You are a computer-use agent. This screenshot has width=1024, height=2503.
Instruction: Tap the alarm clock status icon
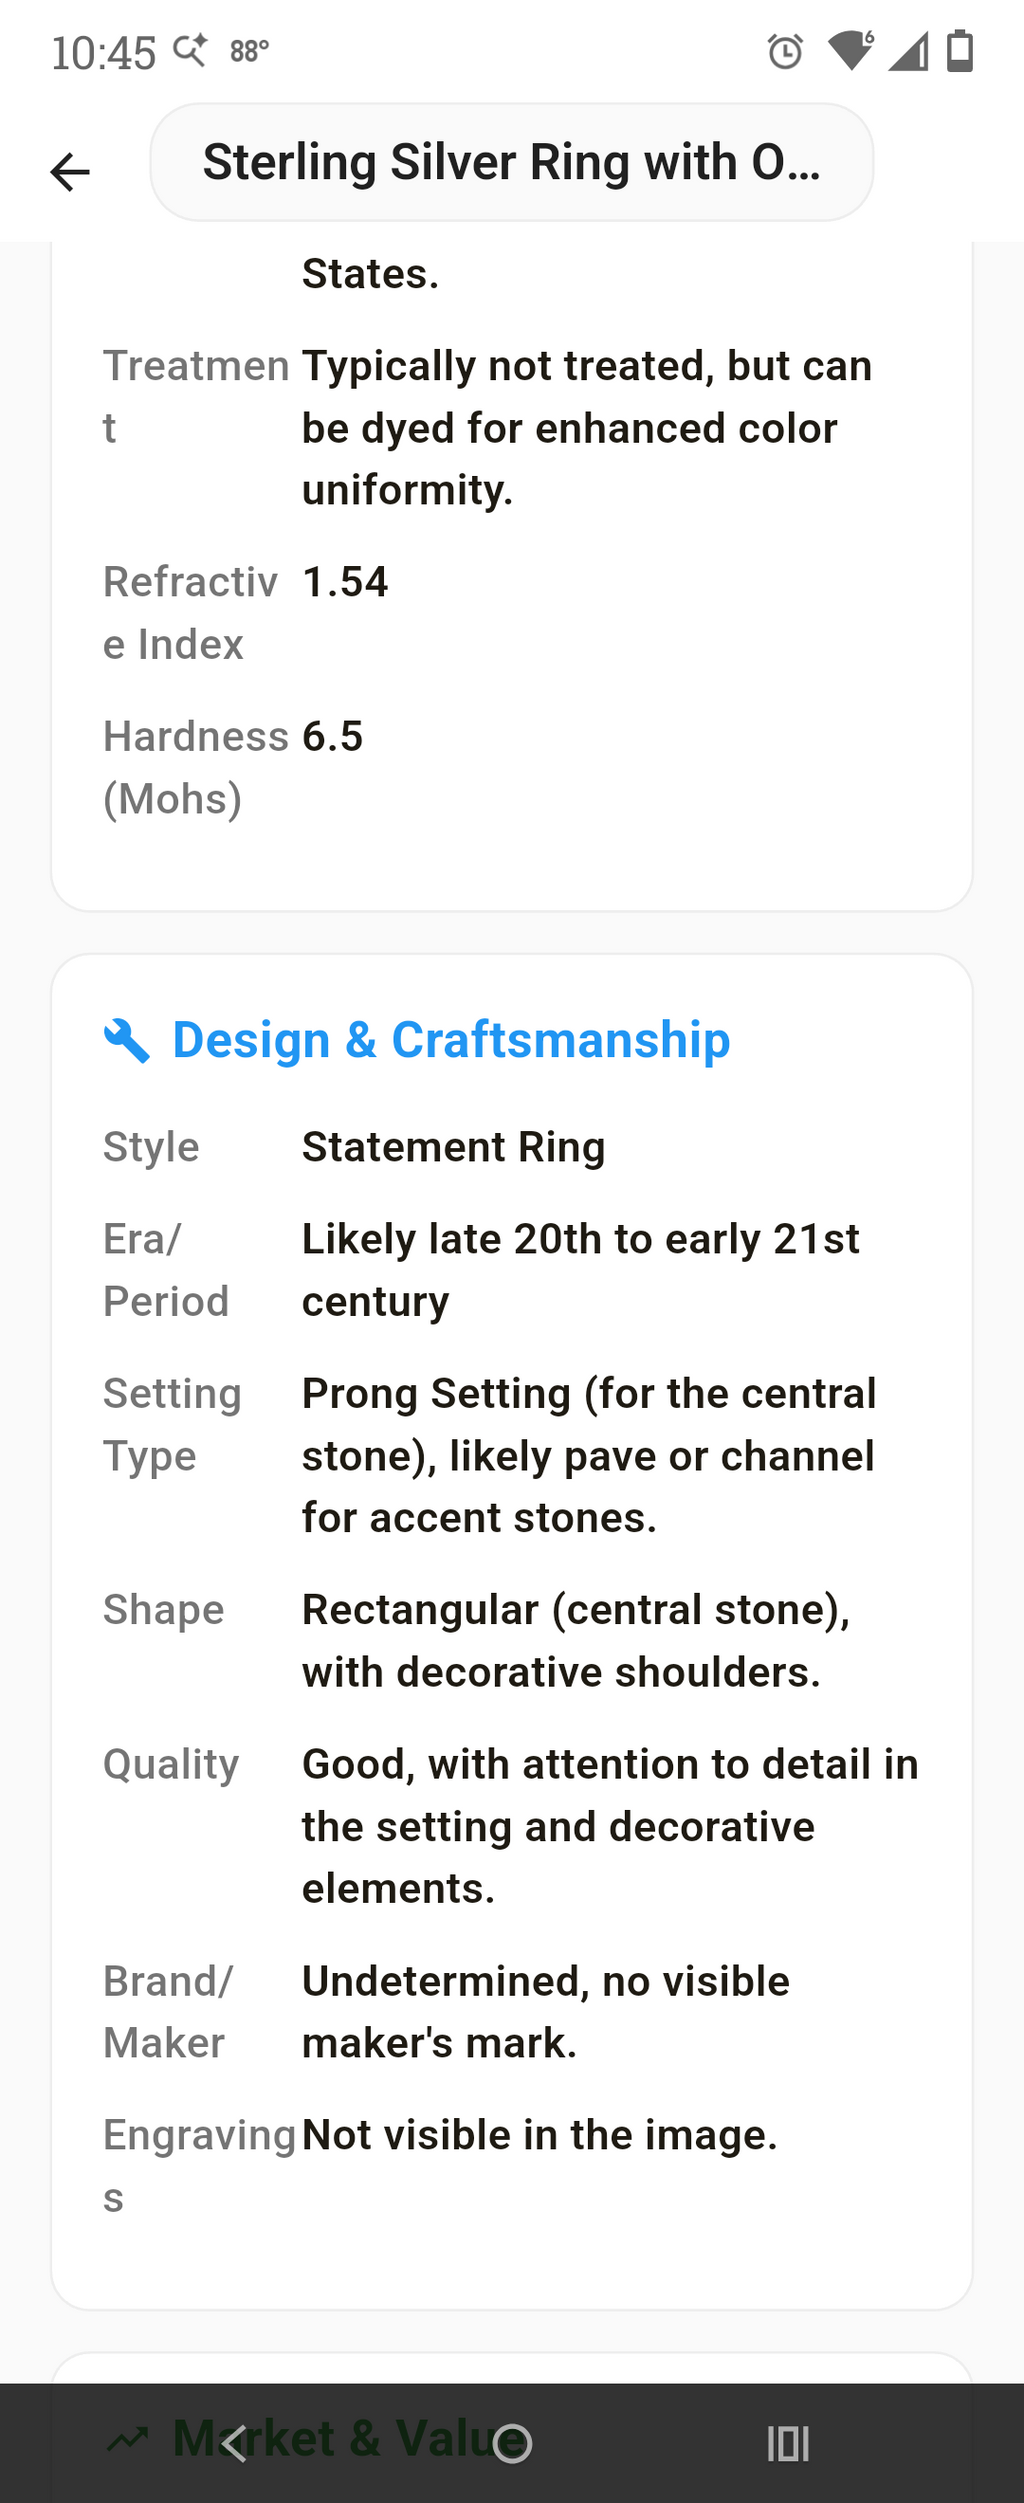click(785, 51)
